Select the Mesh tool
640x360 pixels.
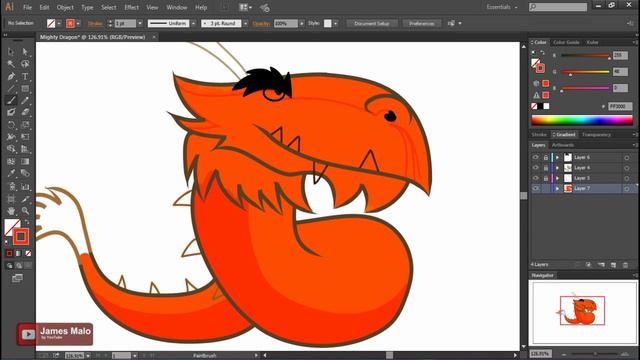point(11,162)
